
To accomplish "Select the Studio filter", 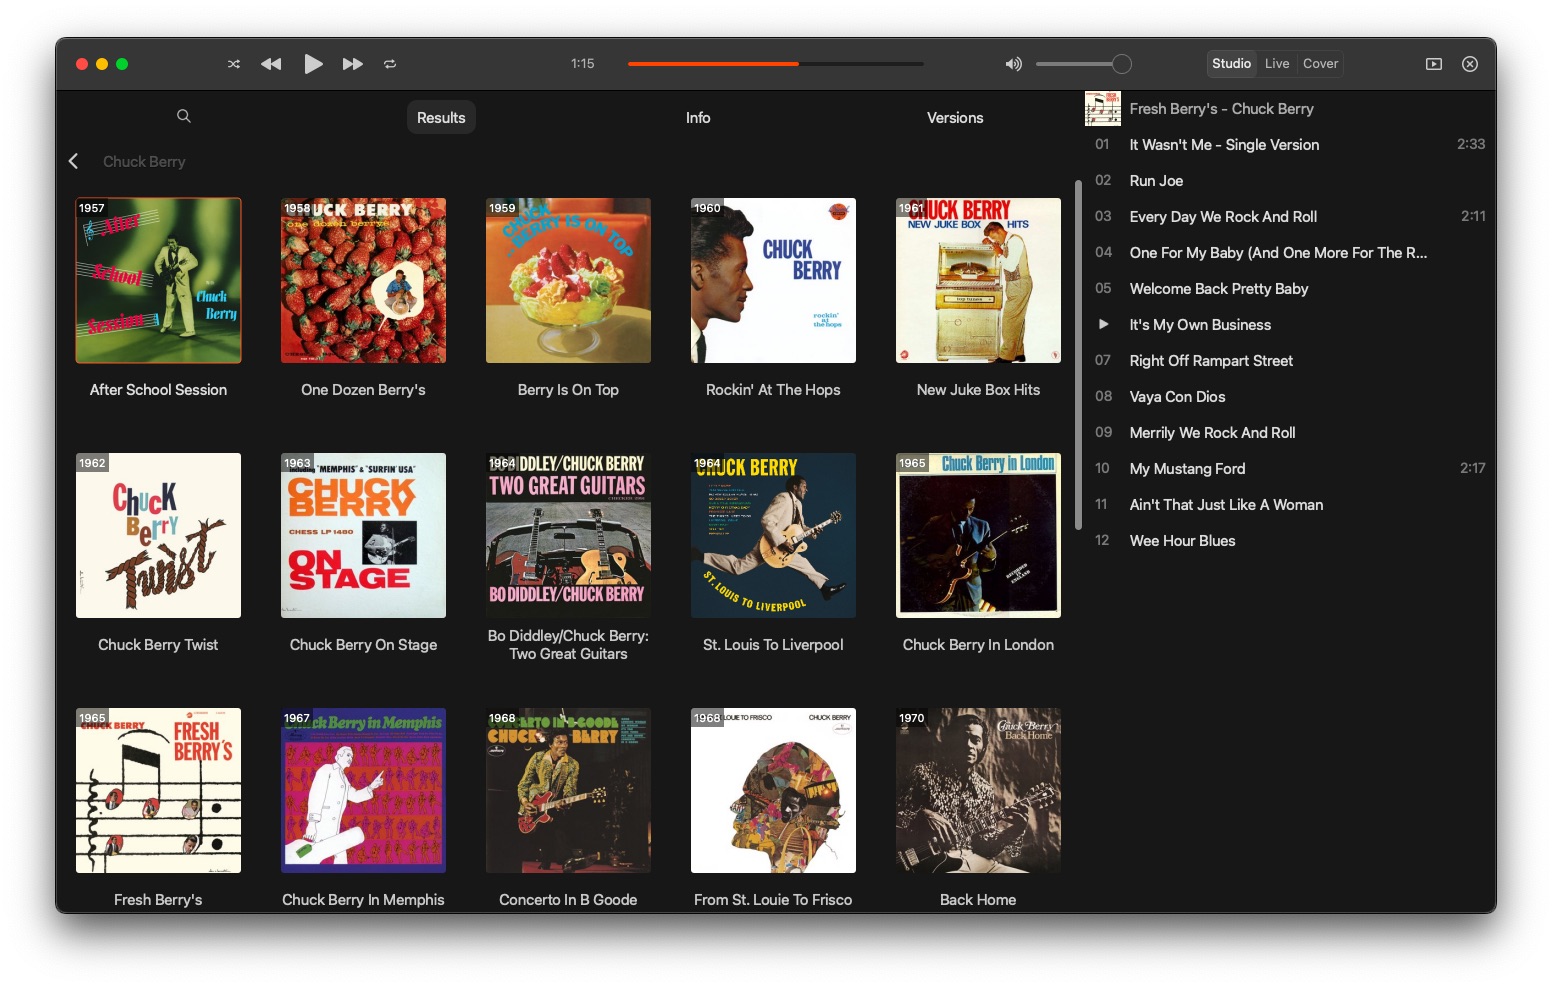I will 1231,64.
